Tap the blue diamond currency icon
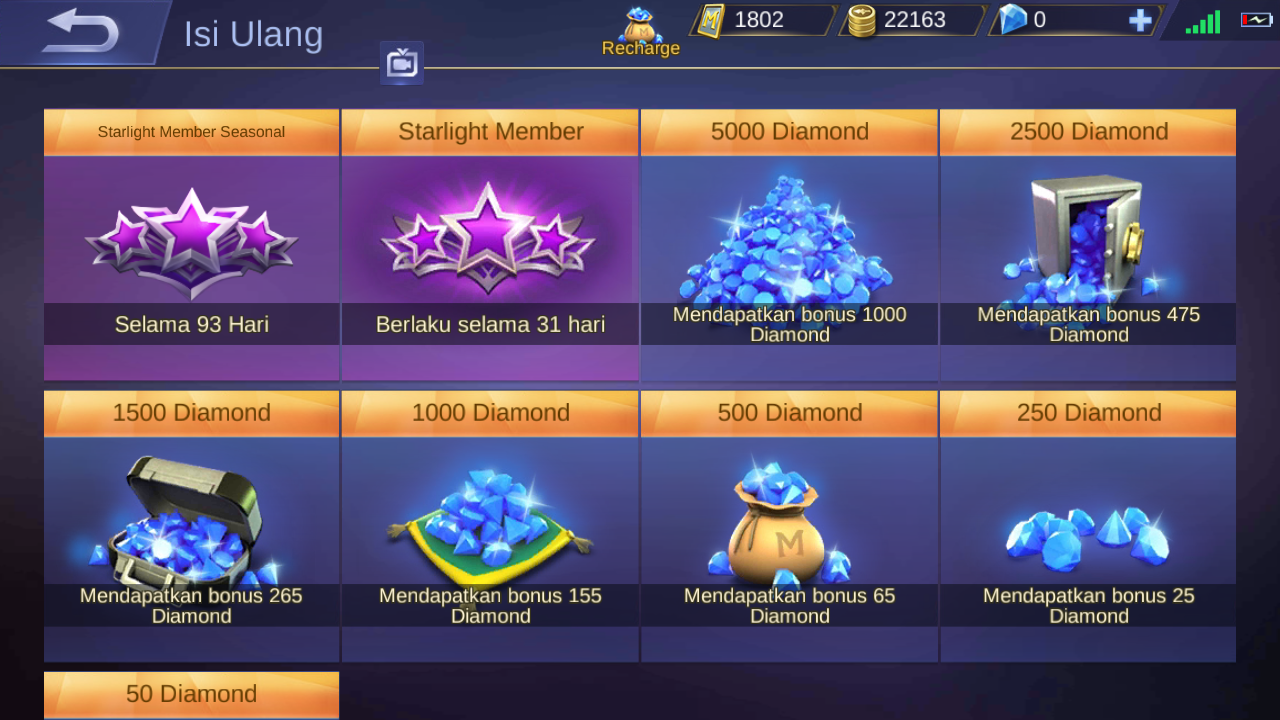The image size is (1280, 720). coord(1013,20)
